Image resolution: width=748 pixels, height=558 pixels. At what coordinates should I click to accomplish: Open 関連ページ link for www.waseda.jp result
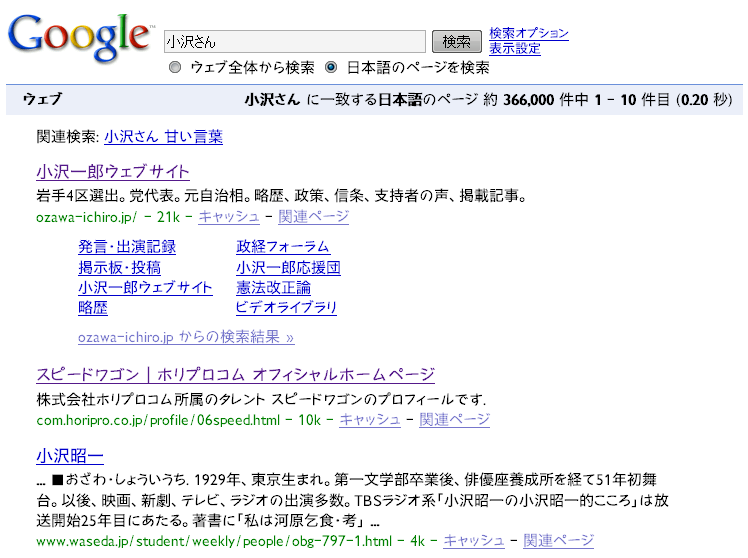click(x=558, y=541)
